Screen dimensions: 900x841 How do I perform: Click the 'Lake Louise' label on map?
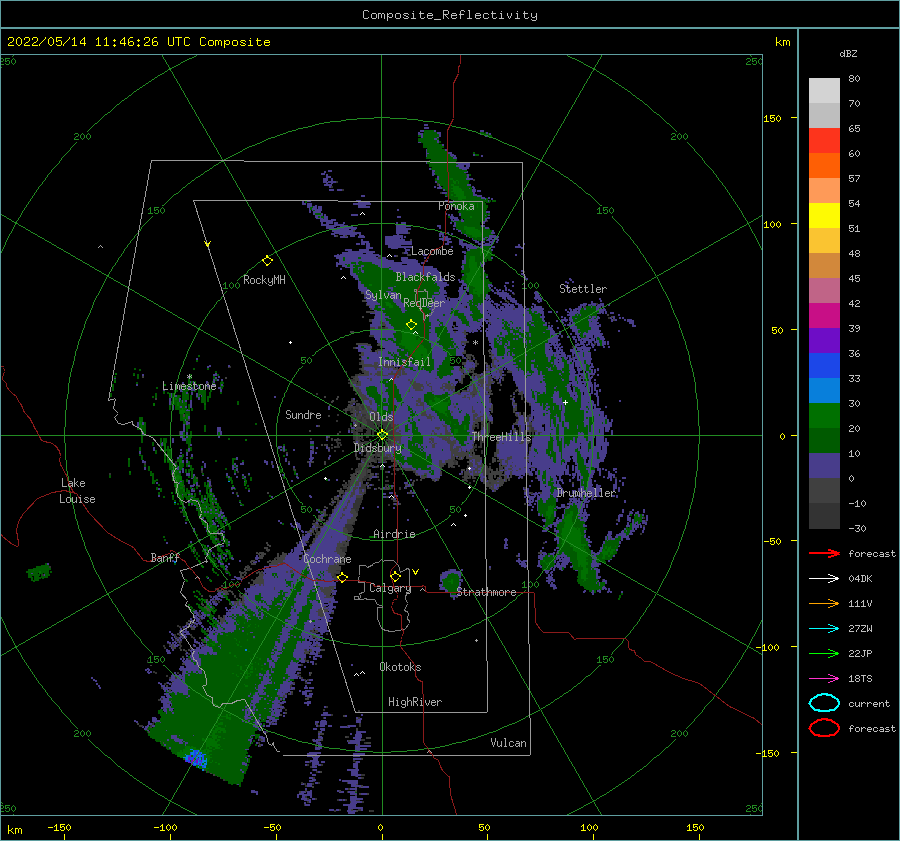[x=77, y=491]
